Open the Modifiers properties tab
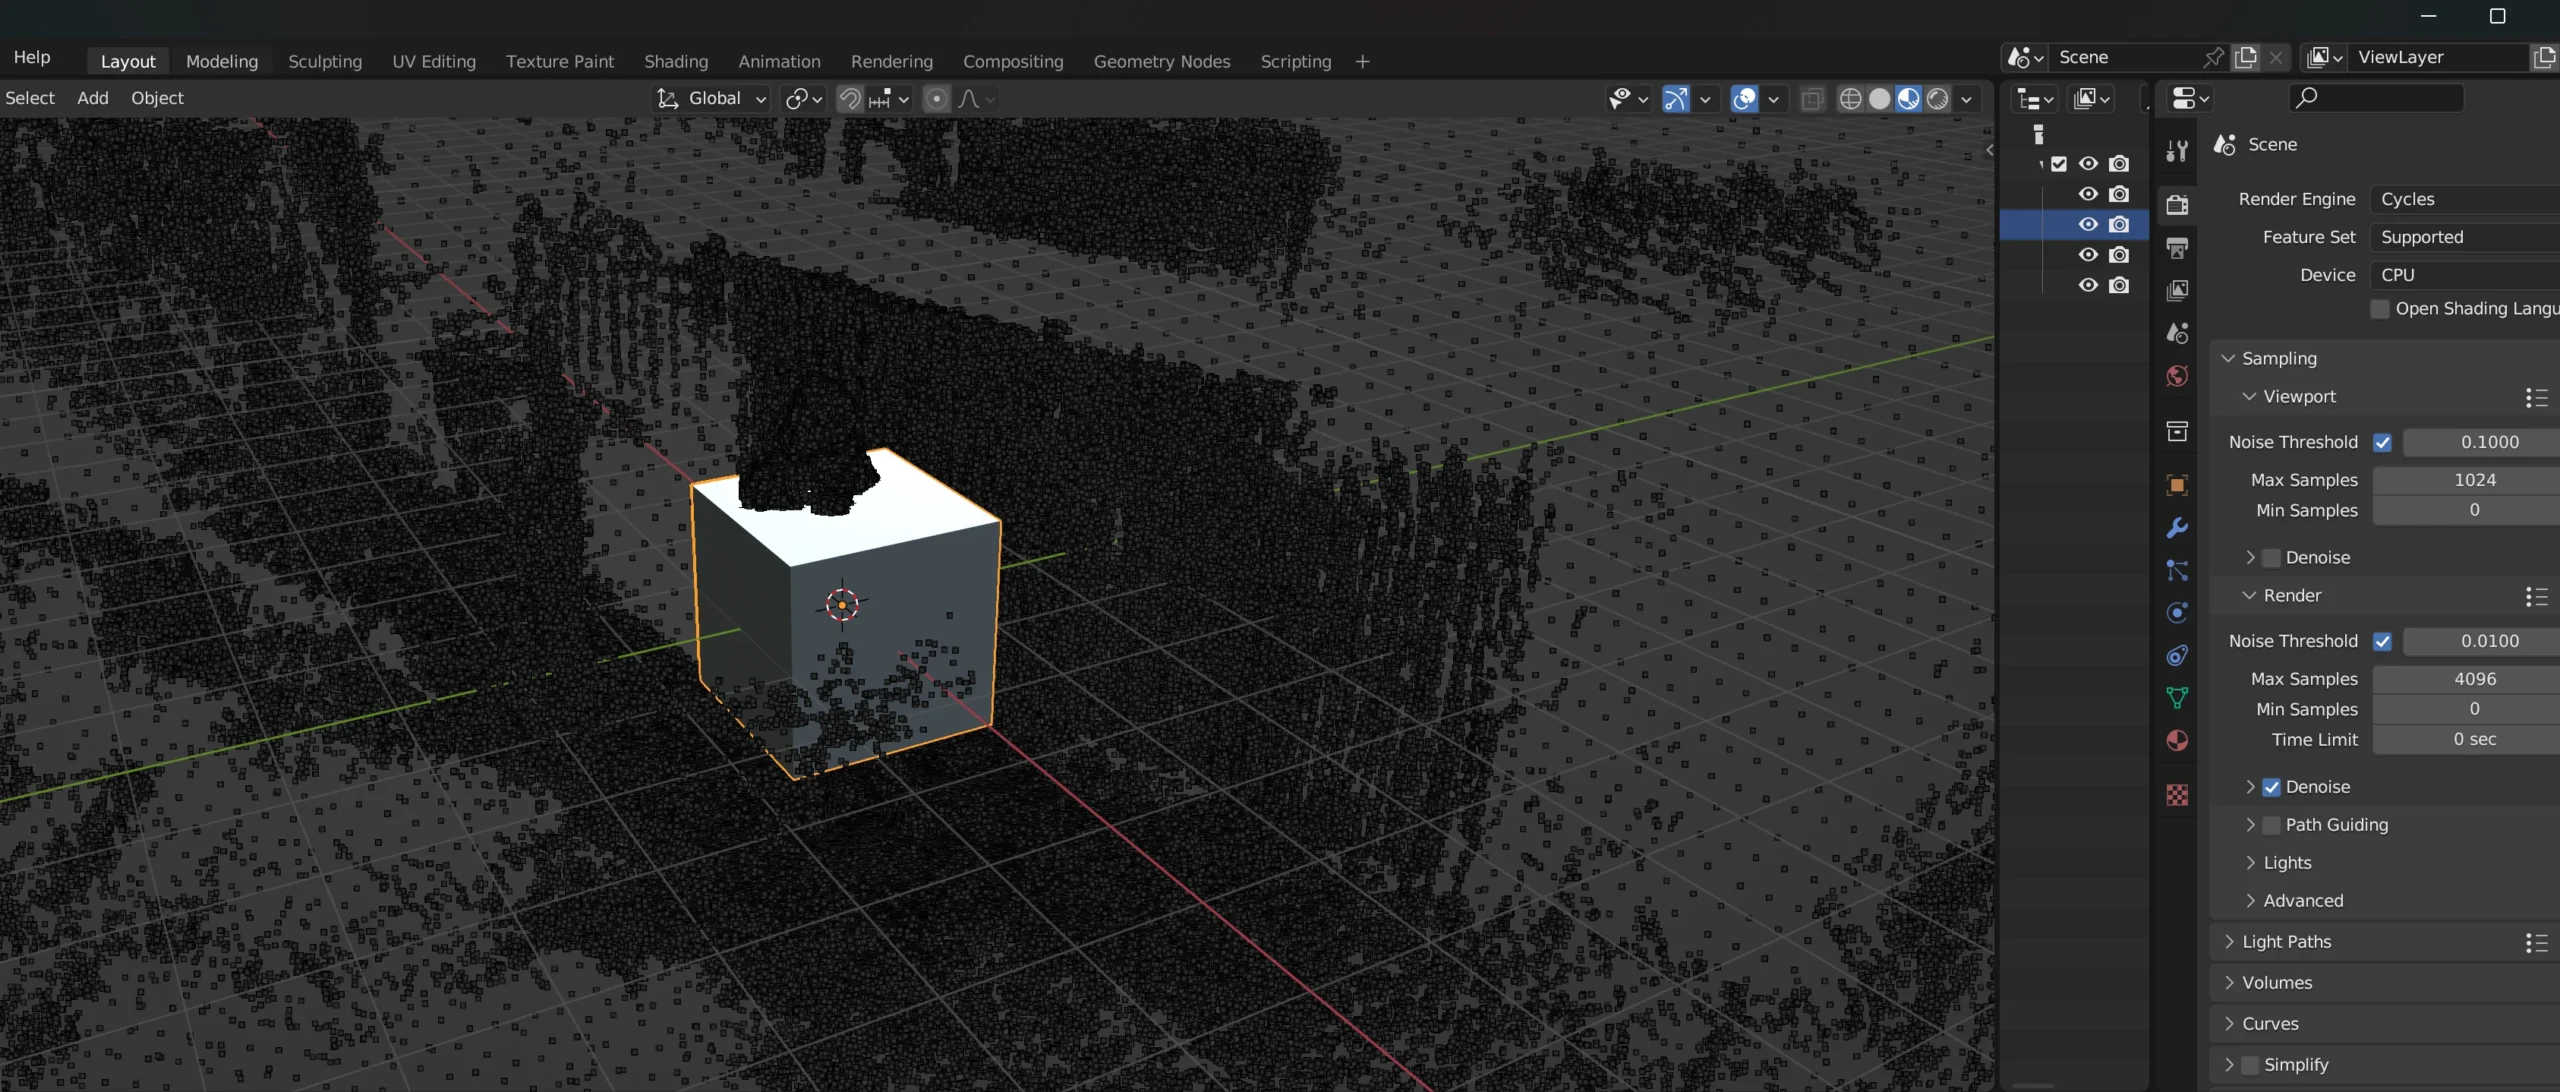 click(2177, 528)
